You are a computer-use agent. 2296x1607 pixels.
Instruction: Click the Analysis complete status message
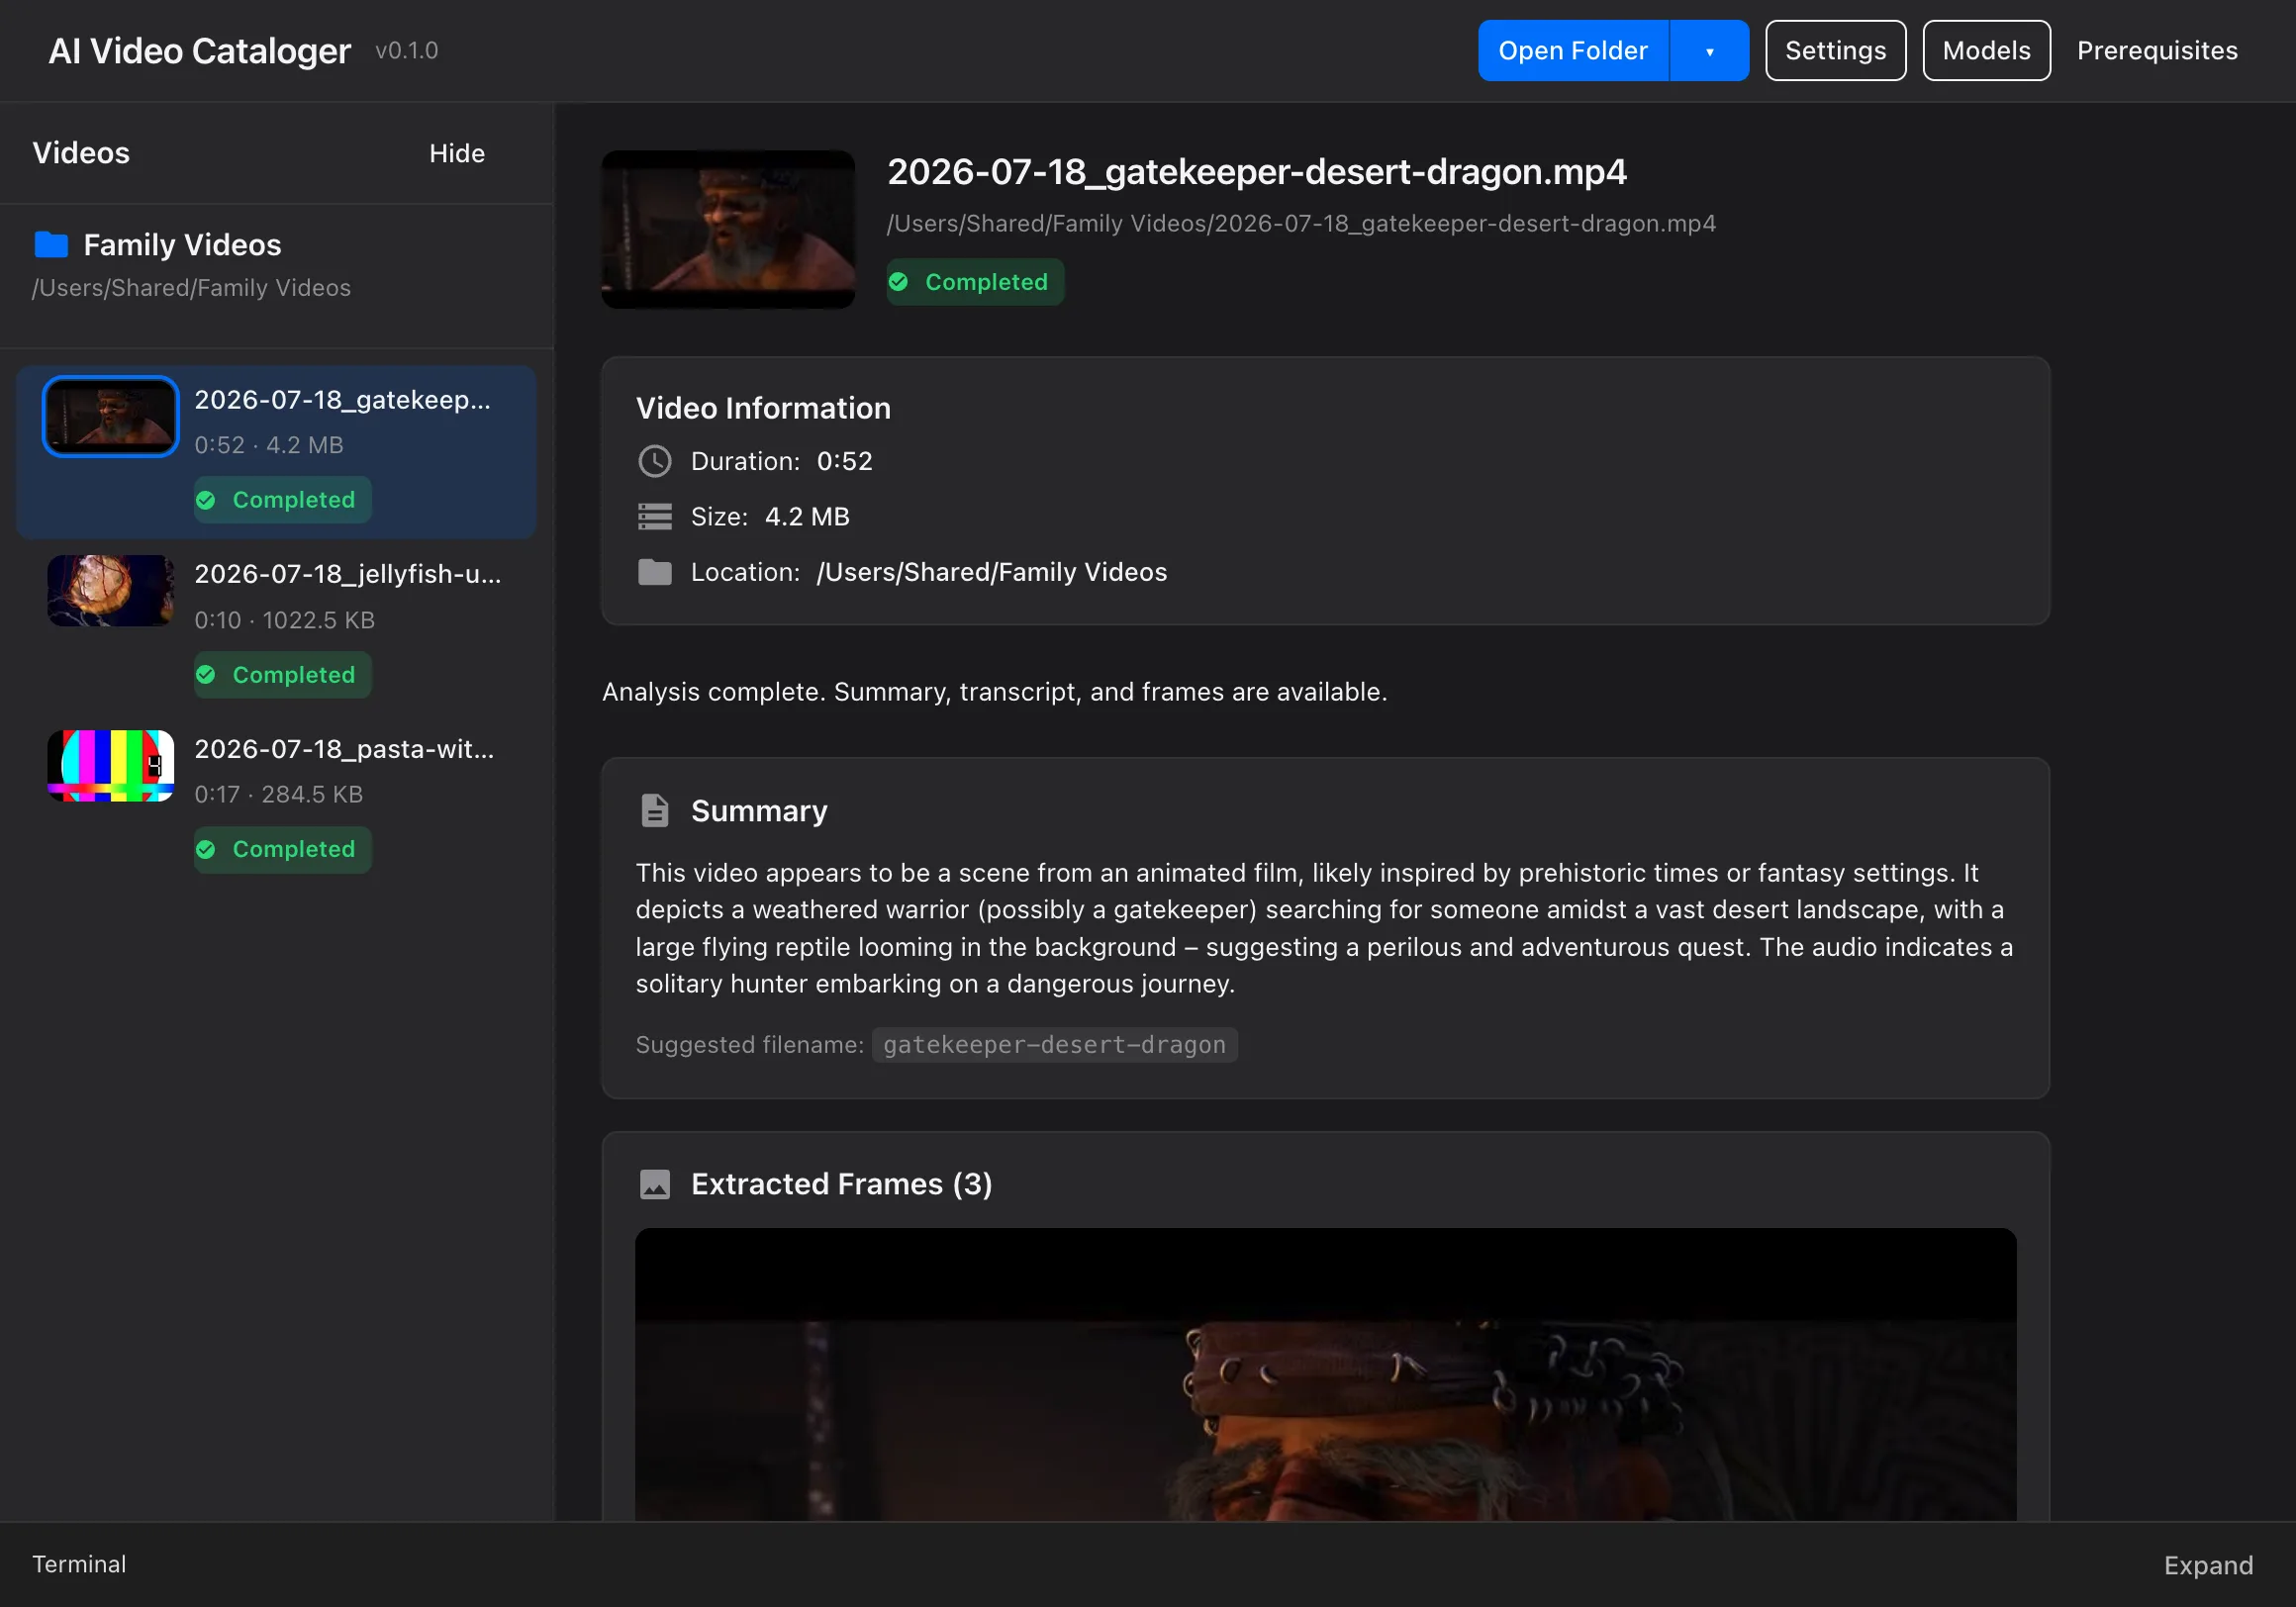click(x=994, y=691)
